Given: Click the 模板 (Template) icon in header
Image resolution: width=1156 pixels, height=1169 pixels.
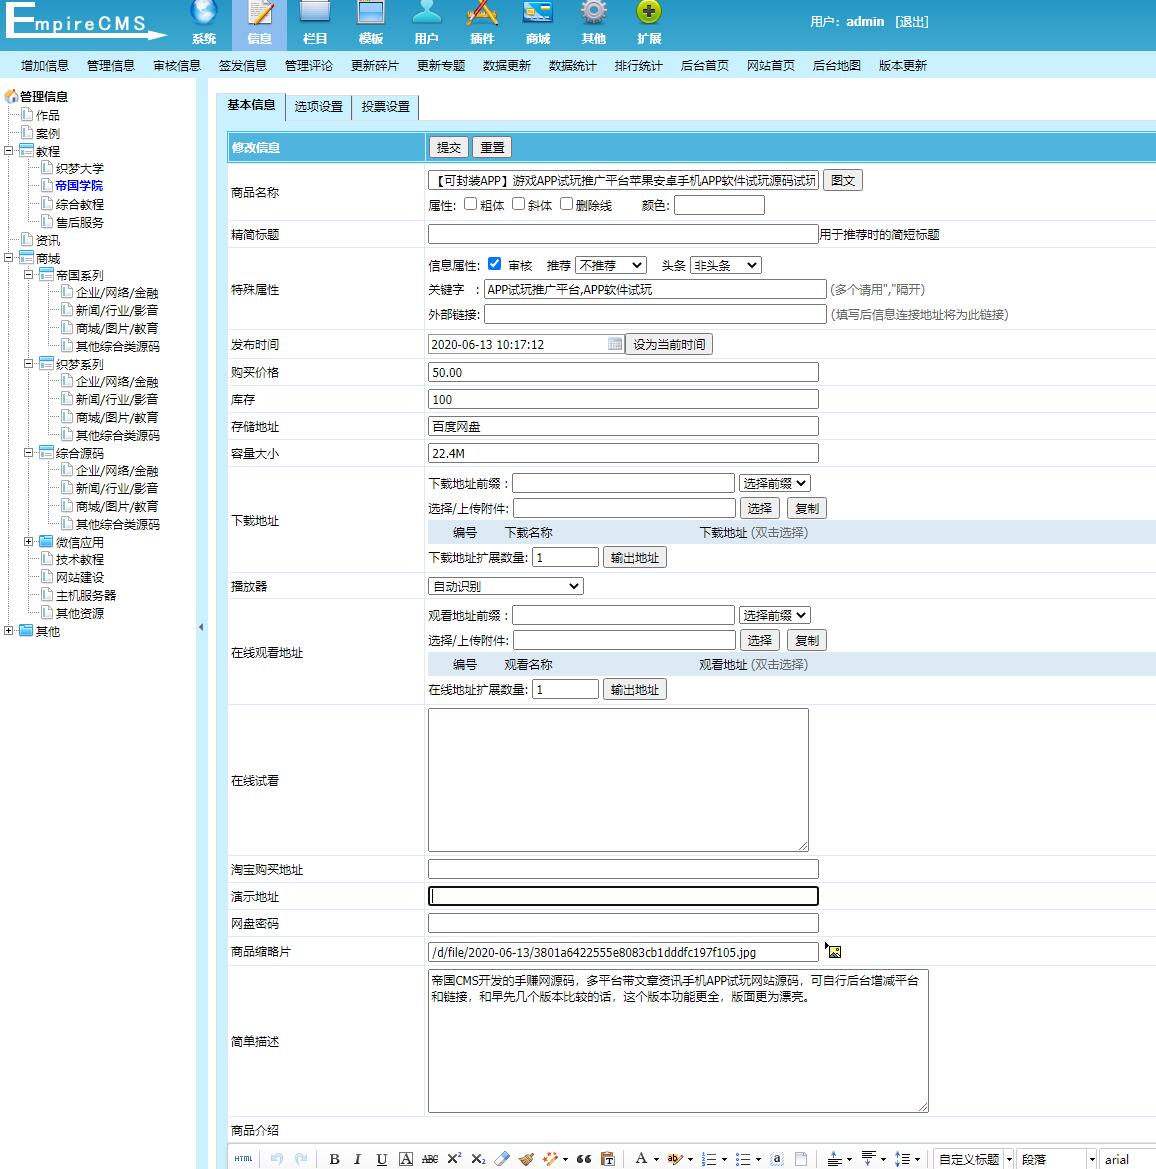Looking at the screenshot, I should 371,14.
